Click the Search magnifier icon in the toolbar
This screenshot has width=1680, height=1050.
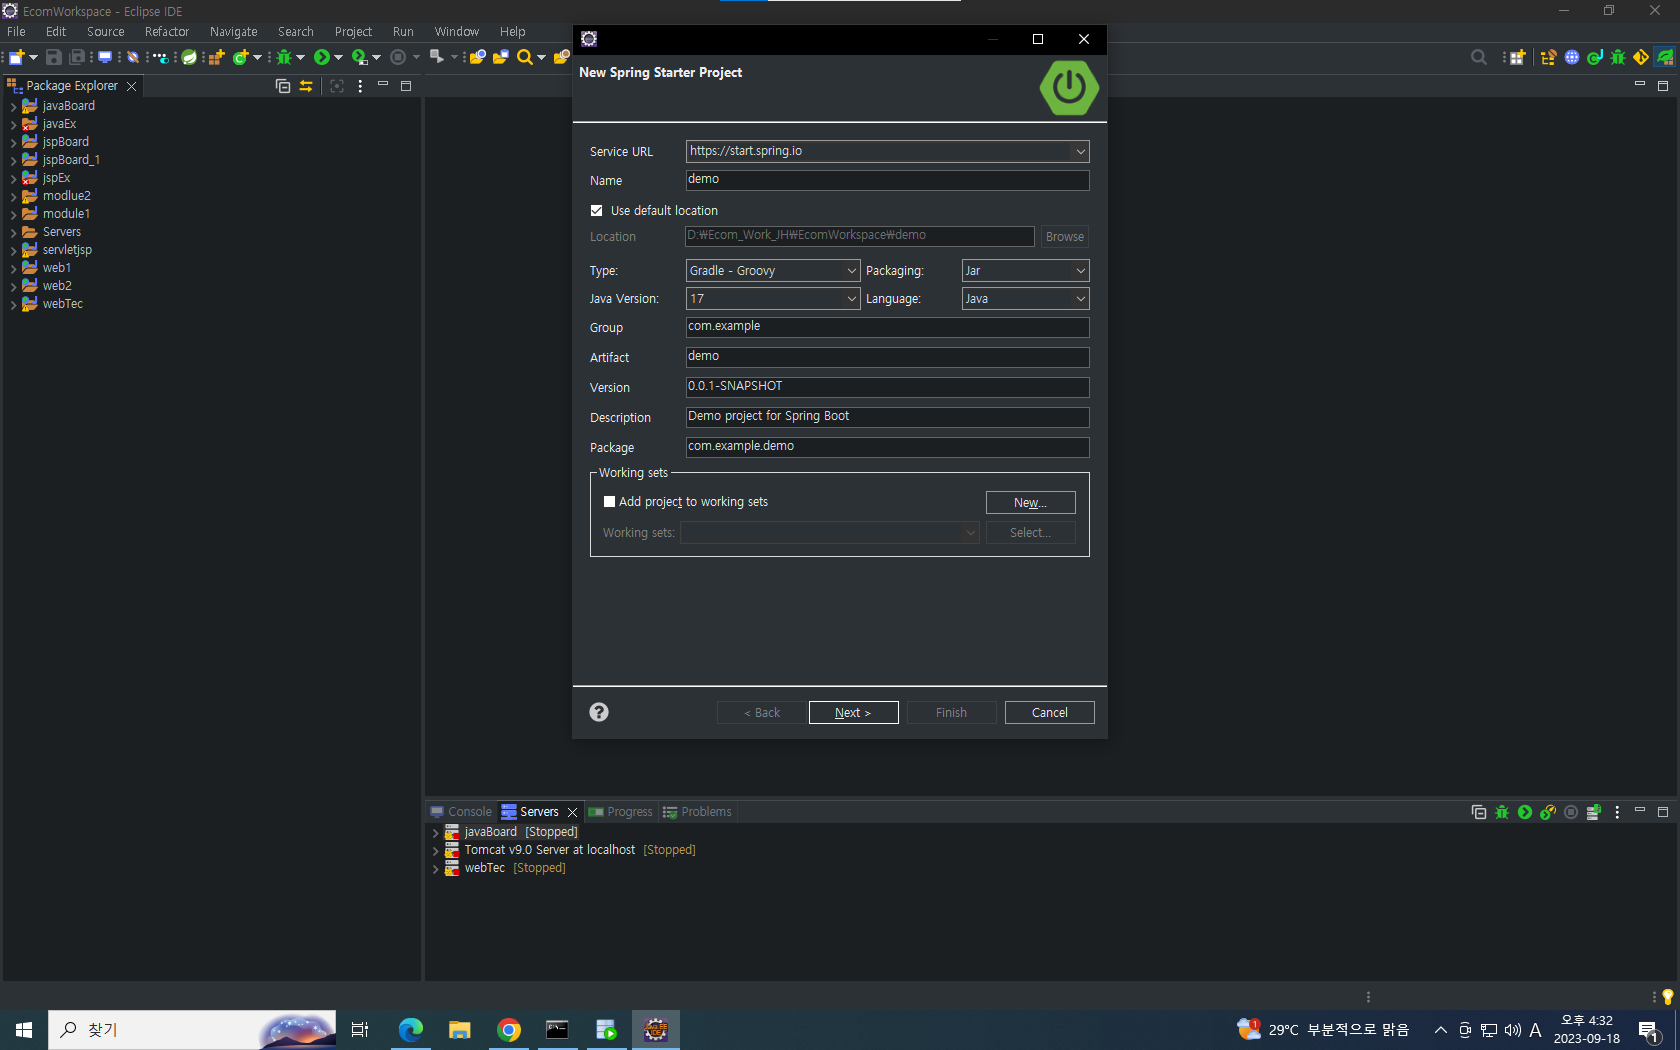click(524, 57)
